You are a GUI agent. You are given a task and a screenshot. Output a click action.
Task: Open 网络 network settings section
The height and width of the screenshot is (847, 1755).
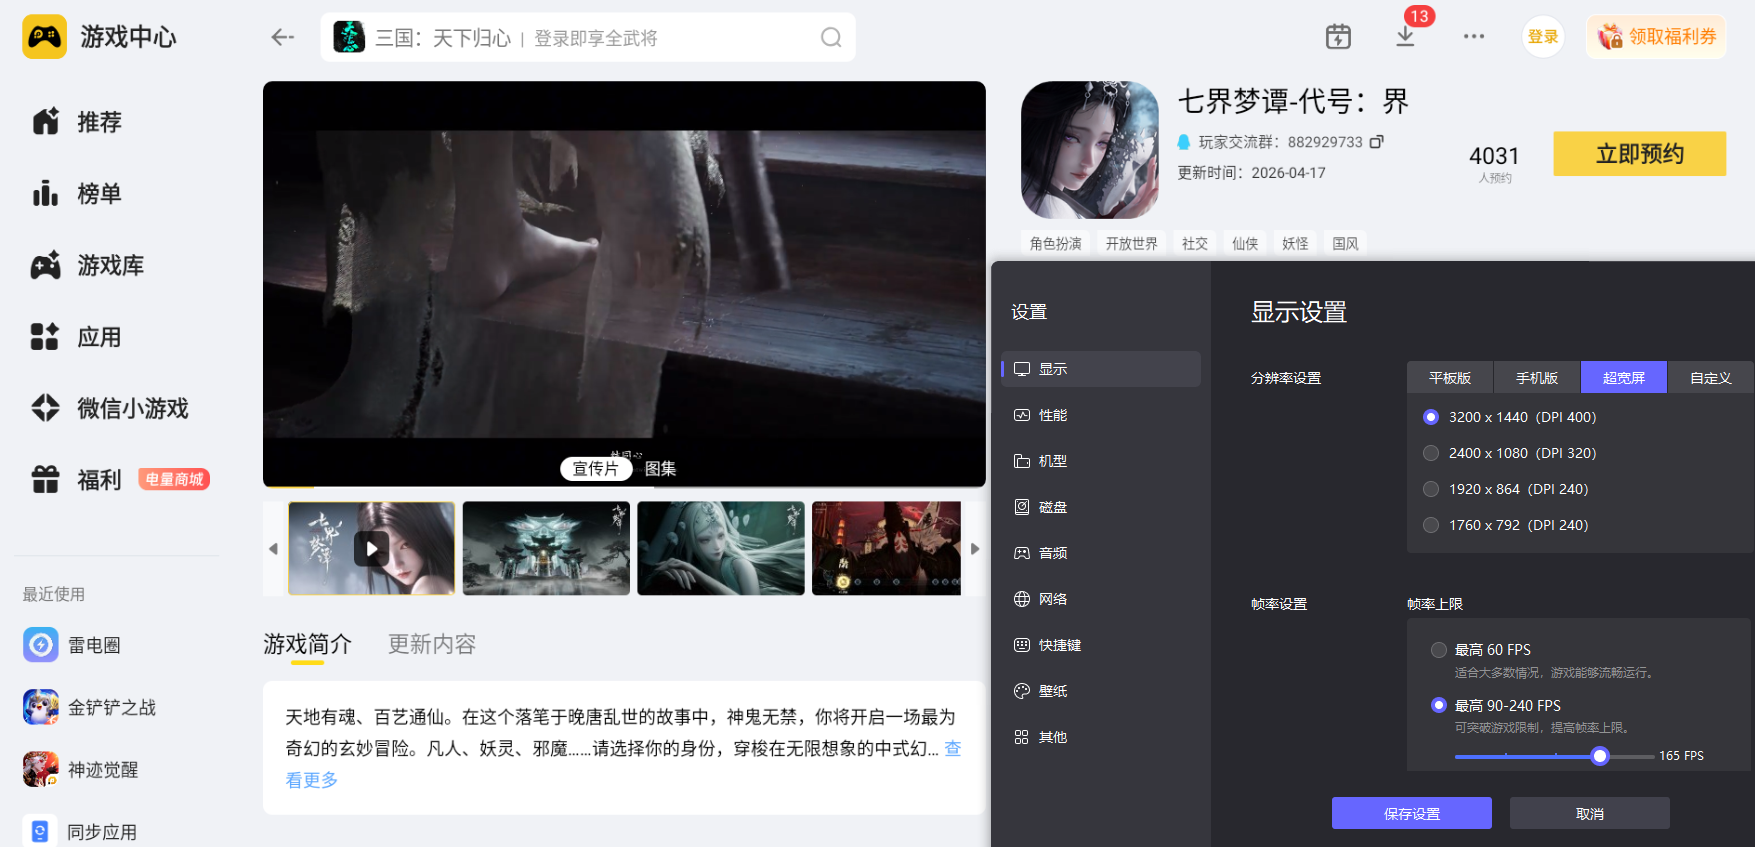click(1101, 599)
